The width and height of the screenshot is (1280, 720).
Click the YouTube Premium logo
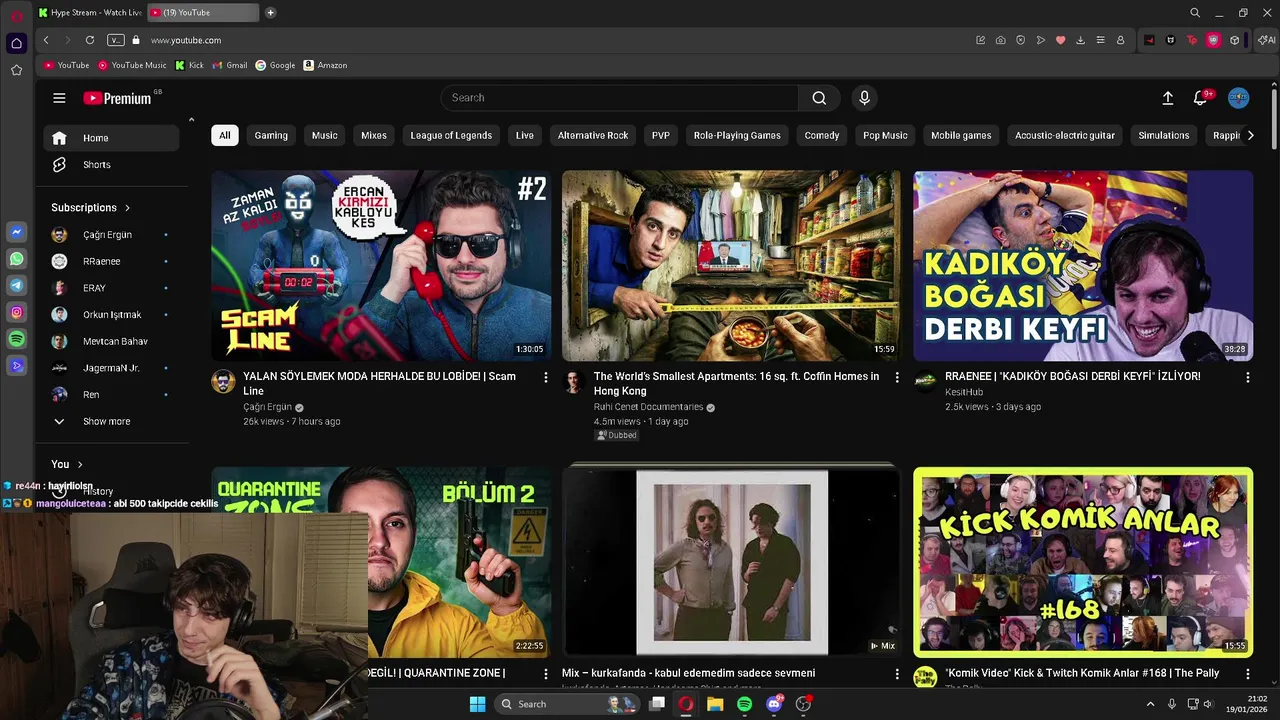tap(117, 98)
